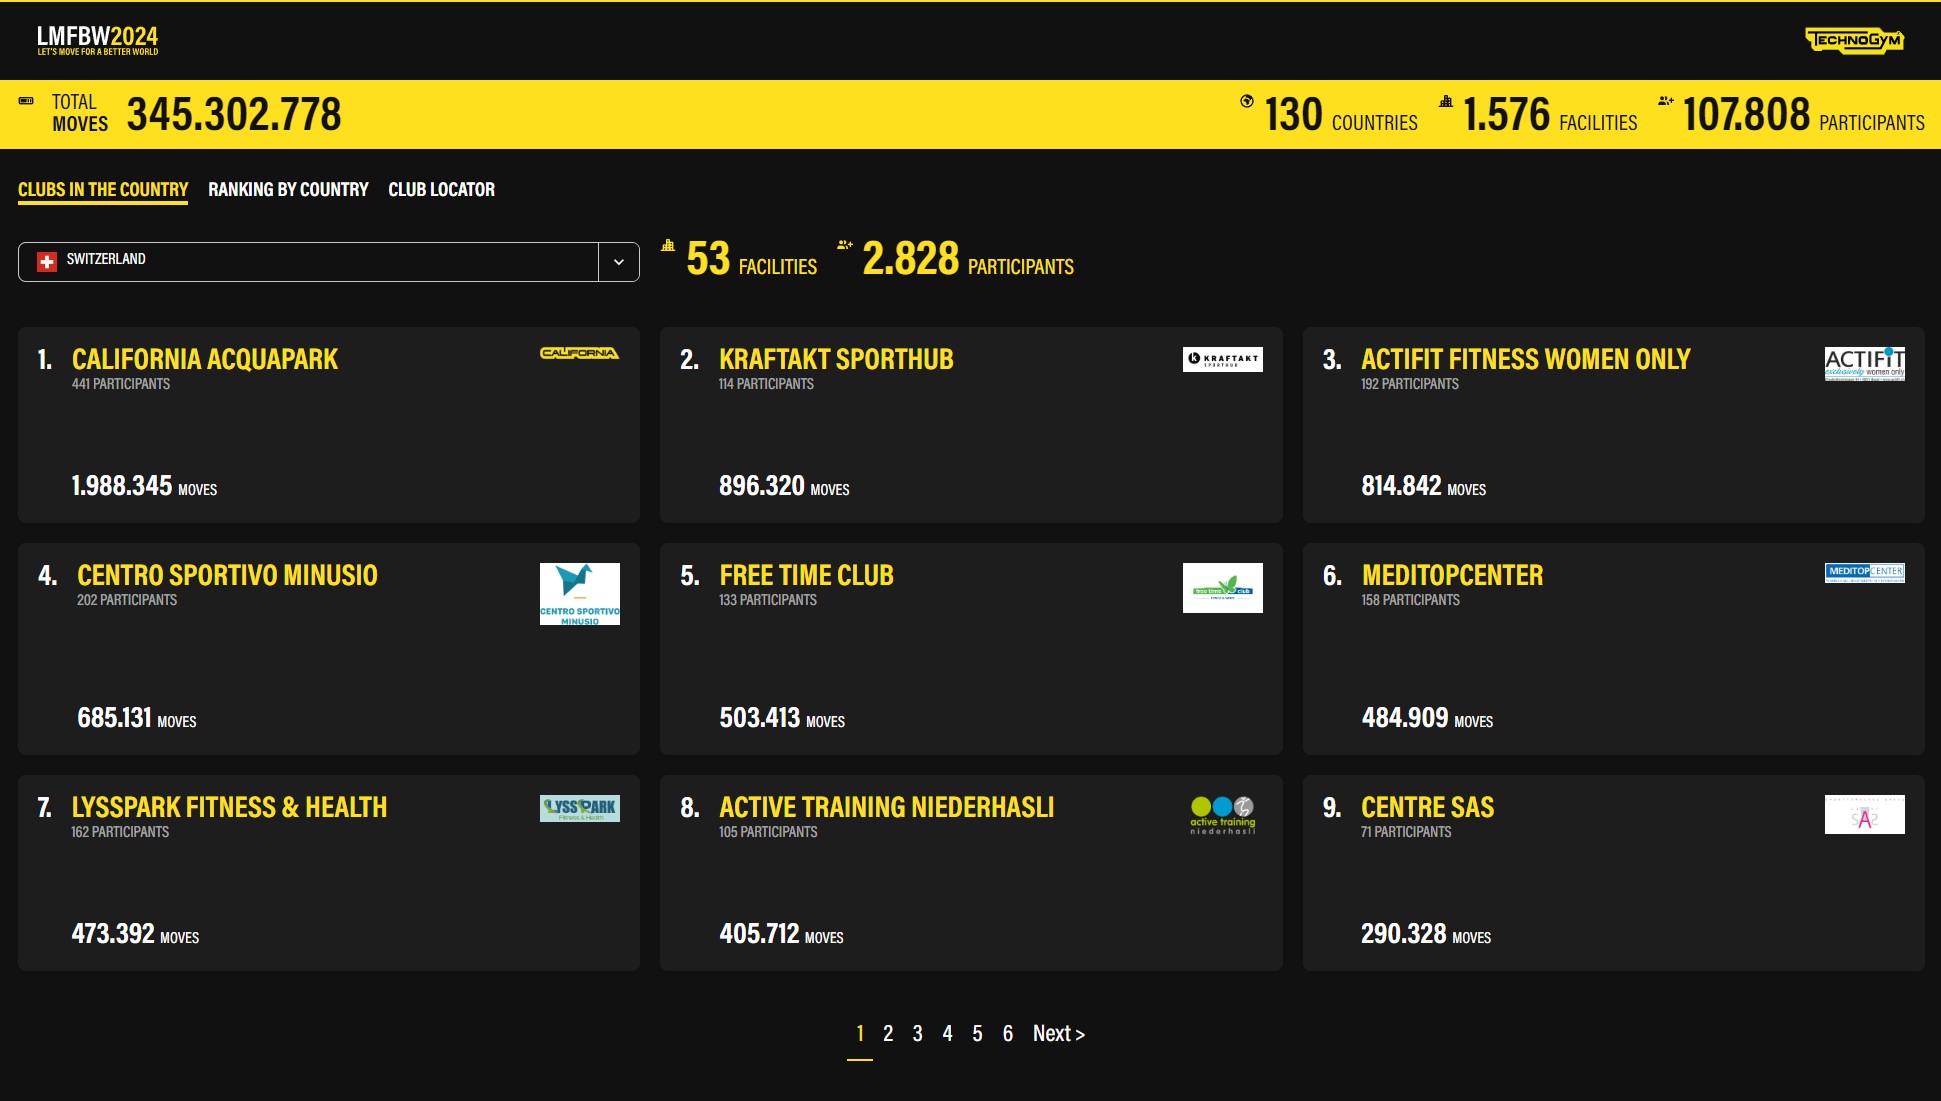Open the Club Locator tab
This screenshot has width=1941, height=1101.
[x=441, y=190]
